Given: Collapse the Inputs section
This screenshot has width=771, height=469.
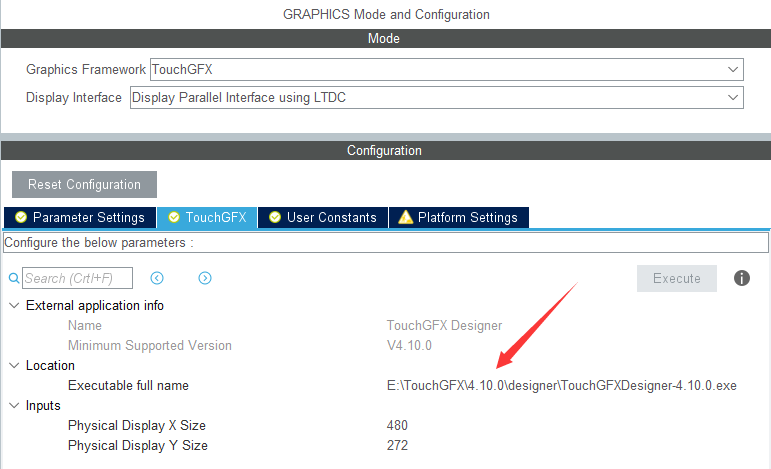Looking at the screenshot, I should pos(14,405).
